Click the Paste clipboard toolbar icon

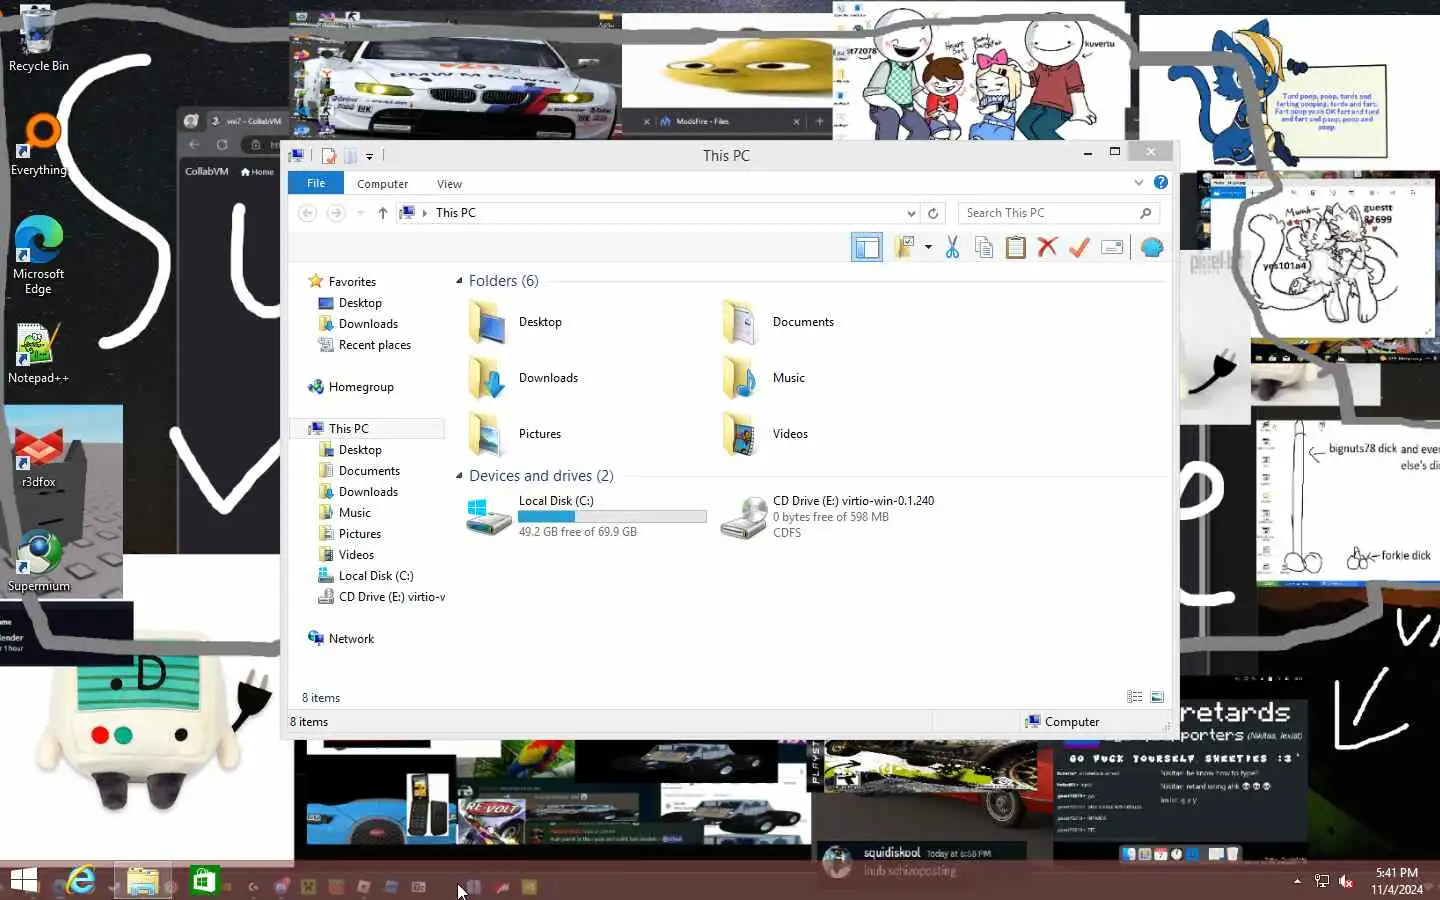click(x=1015, y=247)
